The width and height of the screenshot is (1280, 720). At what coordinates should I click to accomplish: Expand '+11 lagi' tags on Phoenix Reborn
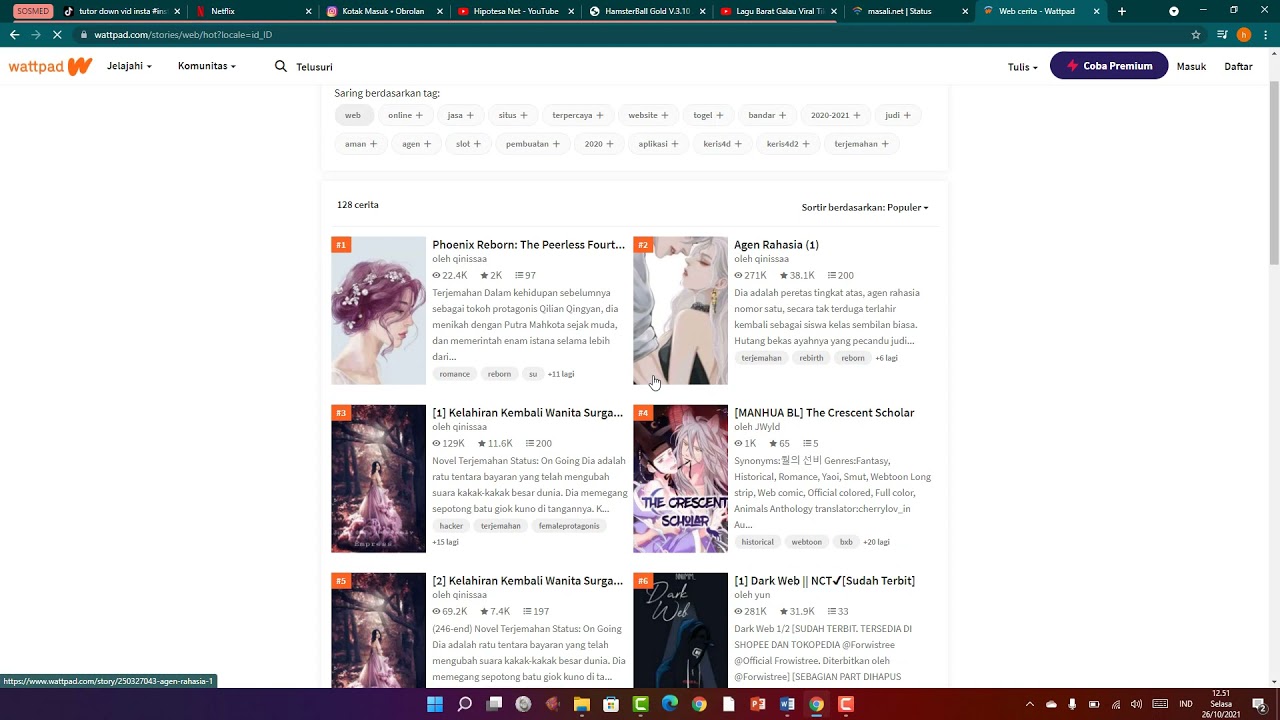point(561,374)
